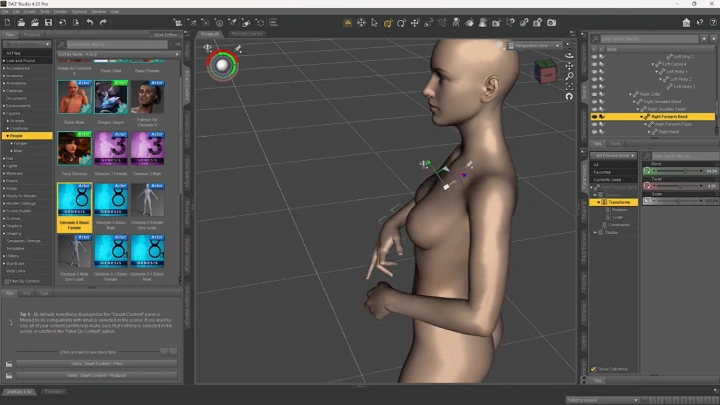Select the Currently Used filter
The height and width of the screenshot is (405, 720).
pos(613,180)
